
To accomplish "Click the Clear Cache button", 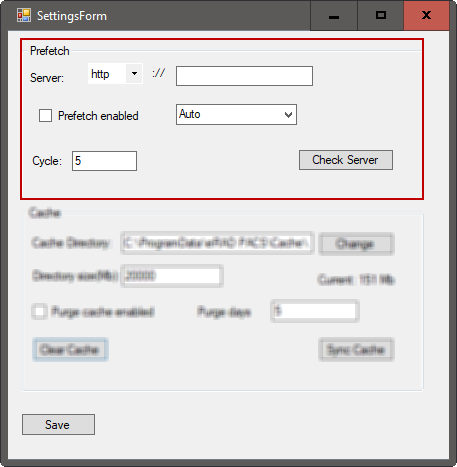I will coord(70,350).
